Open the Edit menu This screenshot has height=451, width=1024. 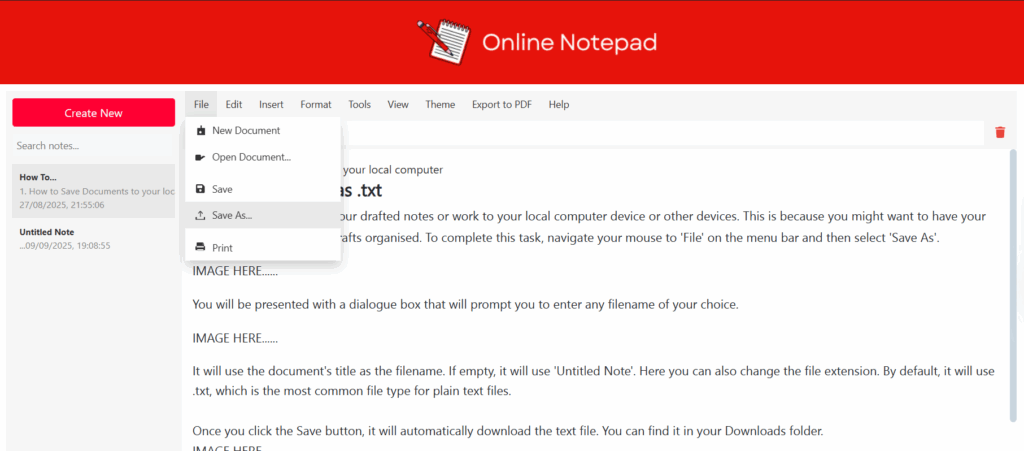[233, 104]
